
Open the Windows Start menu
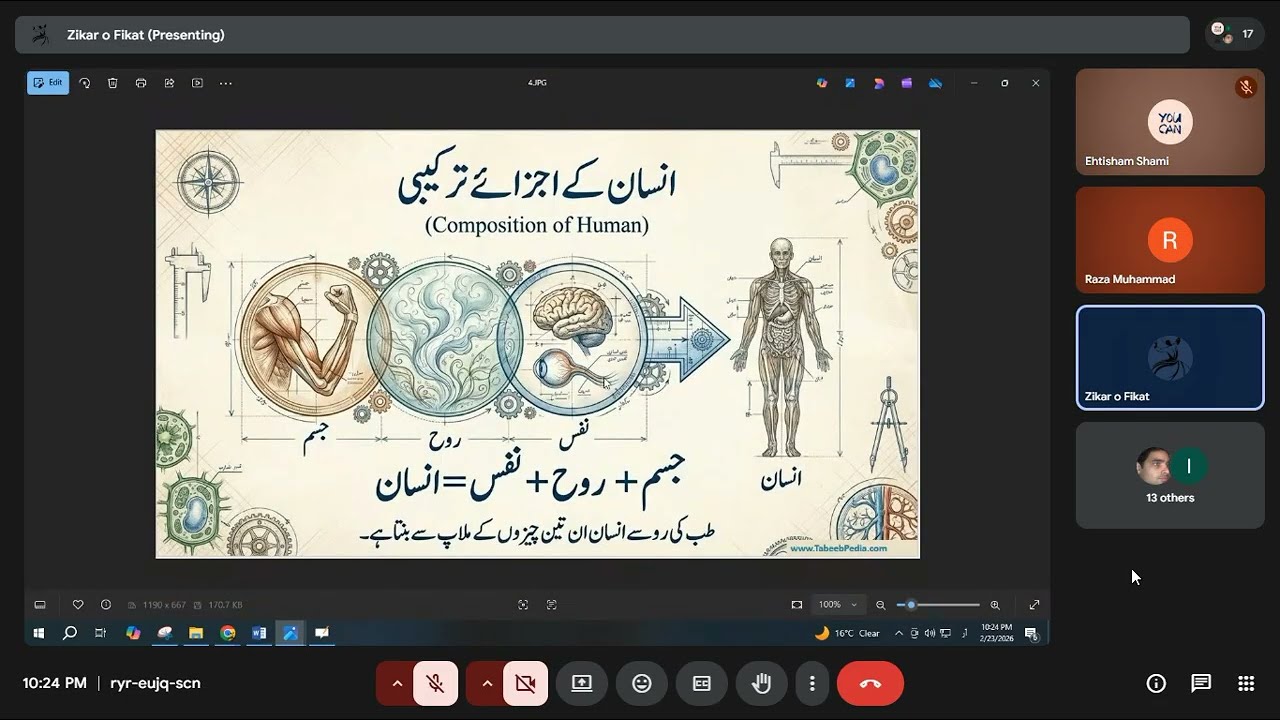click(x=39, y=633)
